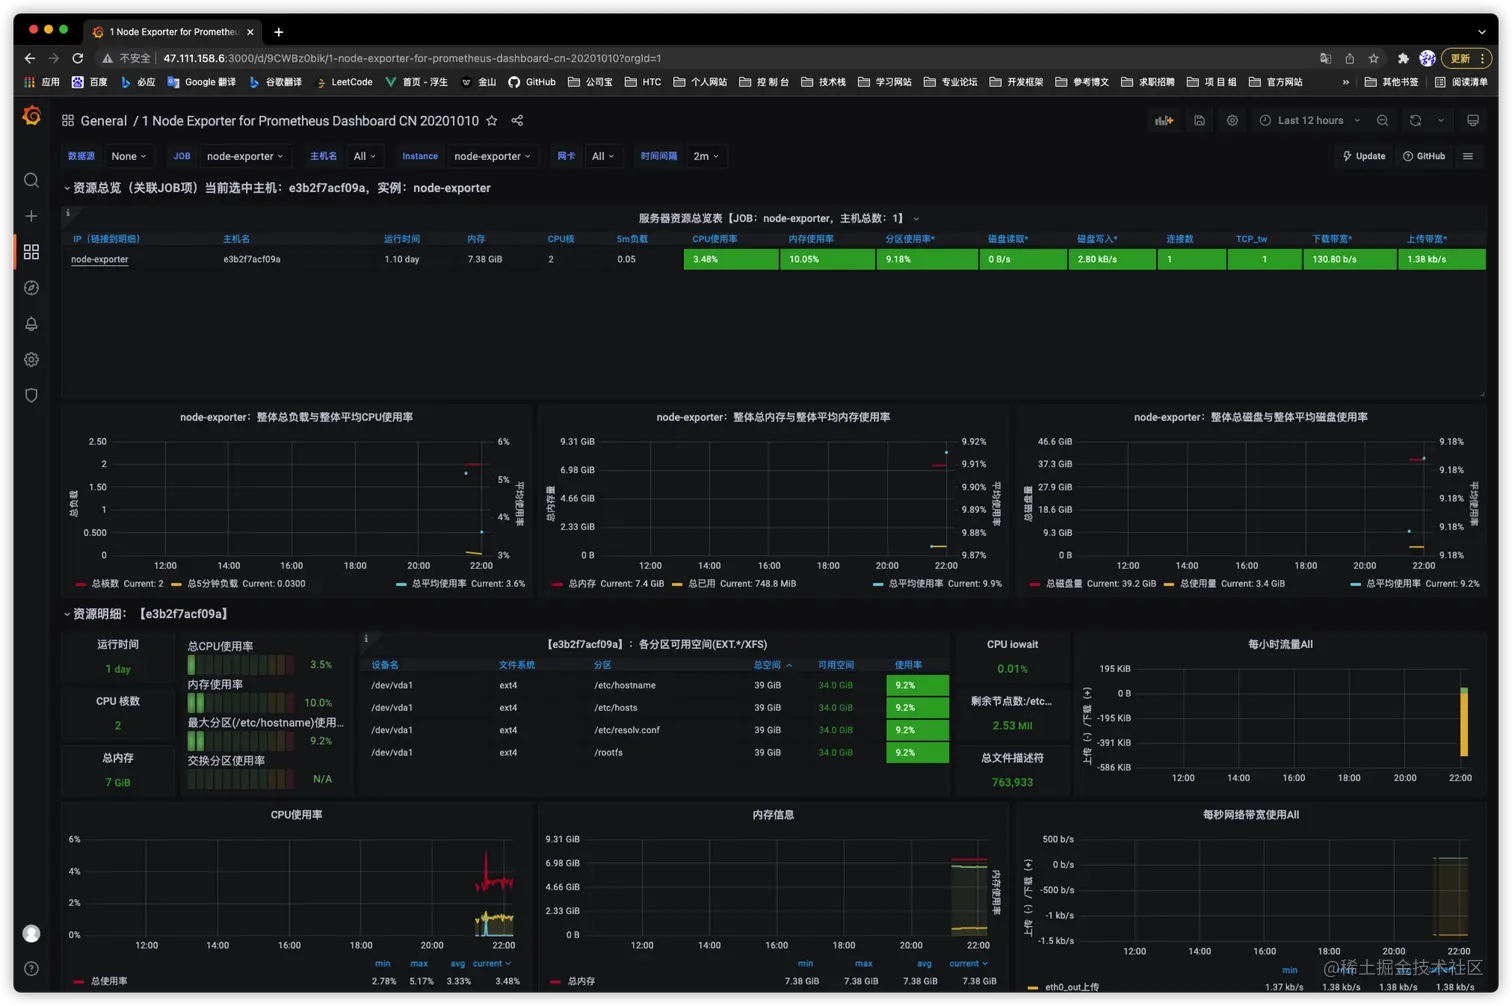Open dashboard settings gear in top toolbar
Viewport: 1512px width, 1006px height.
coord(1232,121)
